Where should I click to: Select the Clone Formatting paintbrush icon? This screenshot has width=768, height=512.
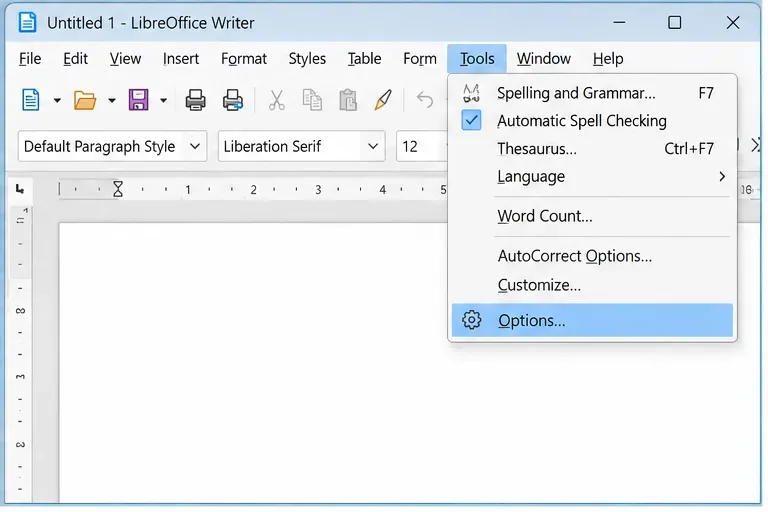click(383, 100)
